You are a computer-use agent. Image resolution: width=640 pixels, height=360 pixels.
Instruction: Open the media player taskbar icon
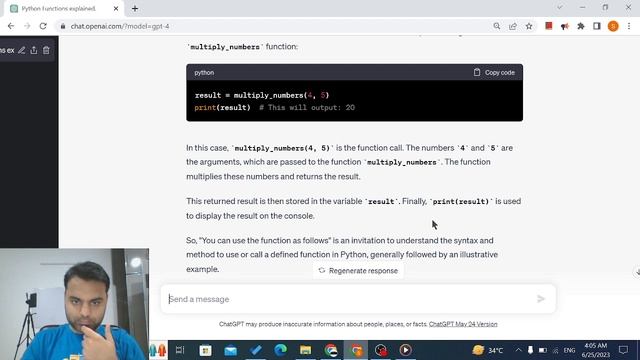pos(405,350)
